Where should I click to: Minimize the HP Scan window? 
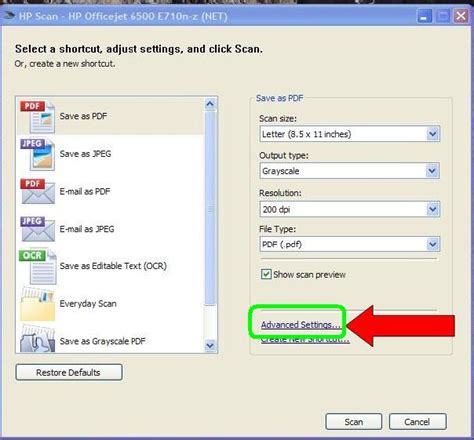[424, 16]
